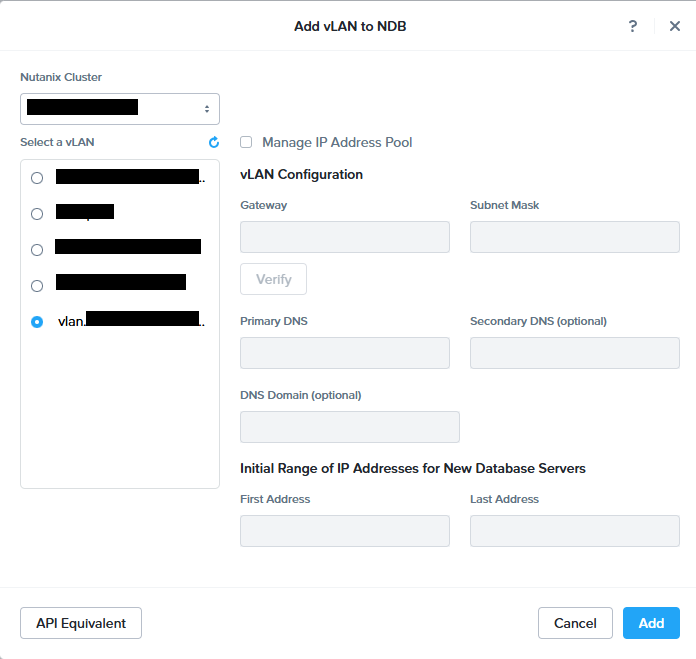Click the help question mark icon
696x659 pixels.
point(633,26)
